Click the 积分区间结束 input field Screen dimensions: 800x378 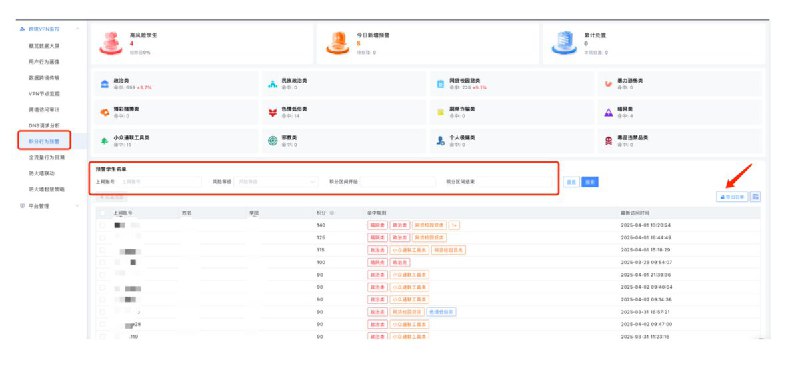(x=514, y=182)
